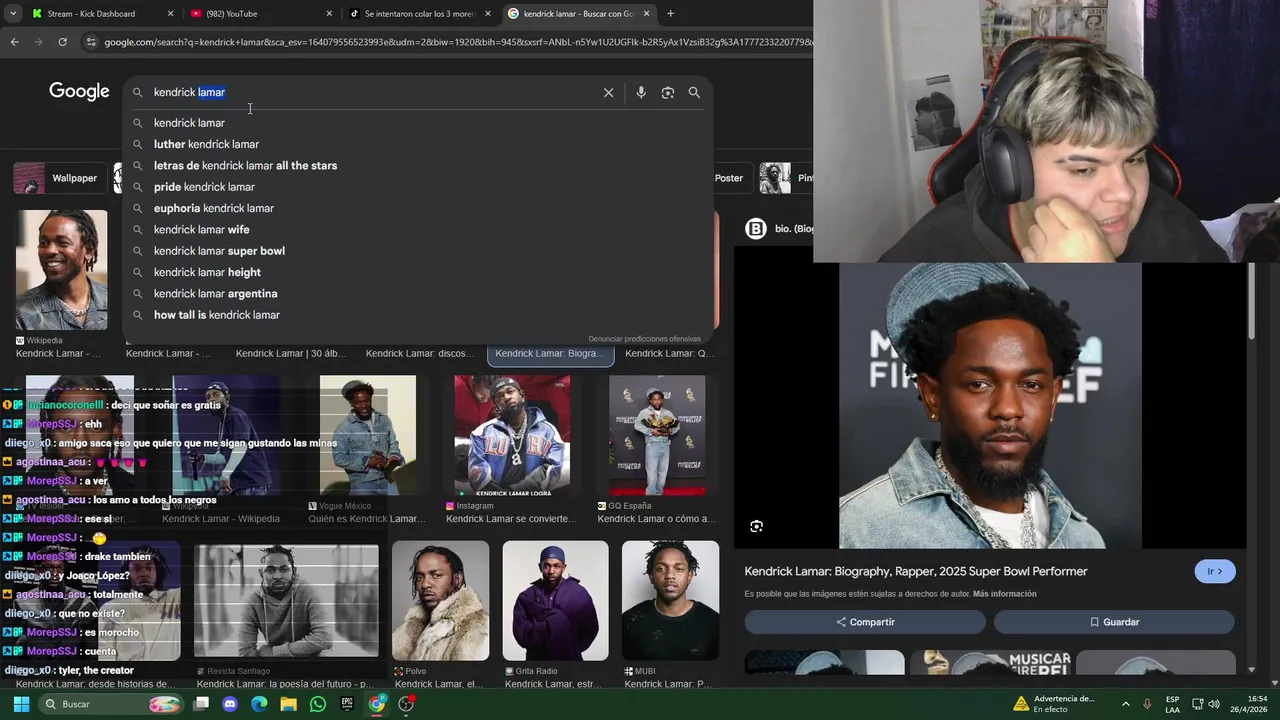Screen dimensions: 1280x720
Task: Close the Stream - Kick Dashboard tab
Action: [x=170, y=14]
